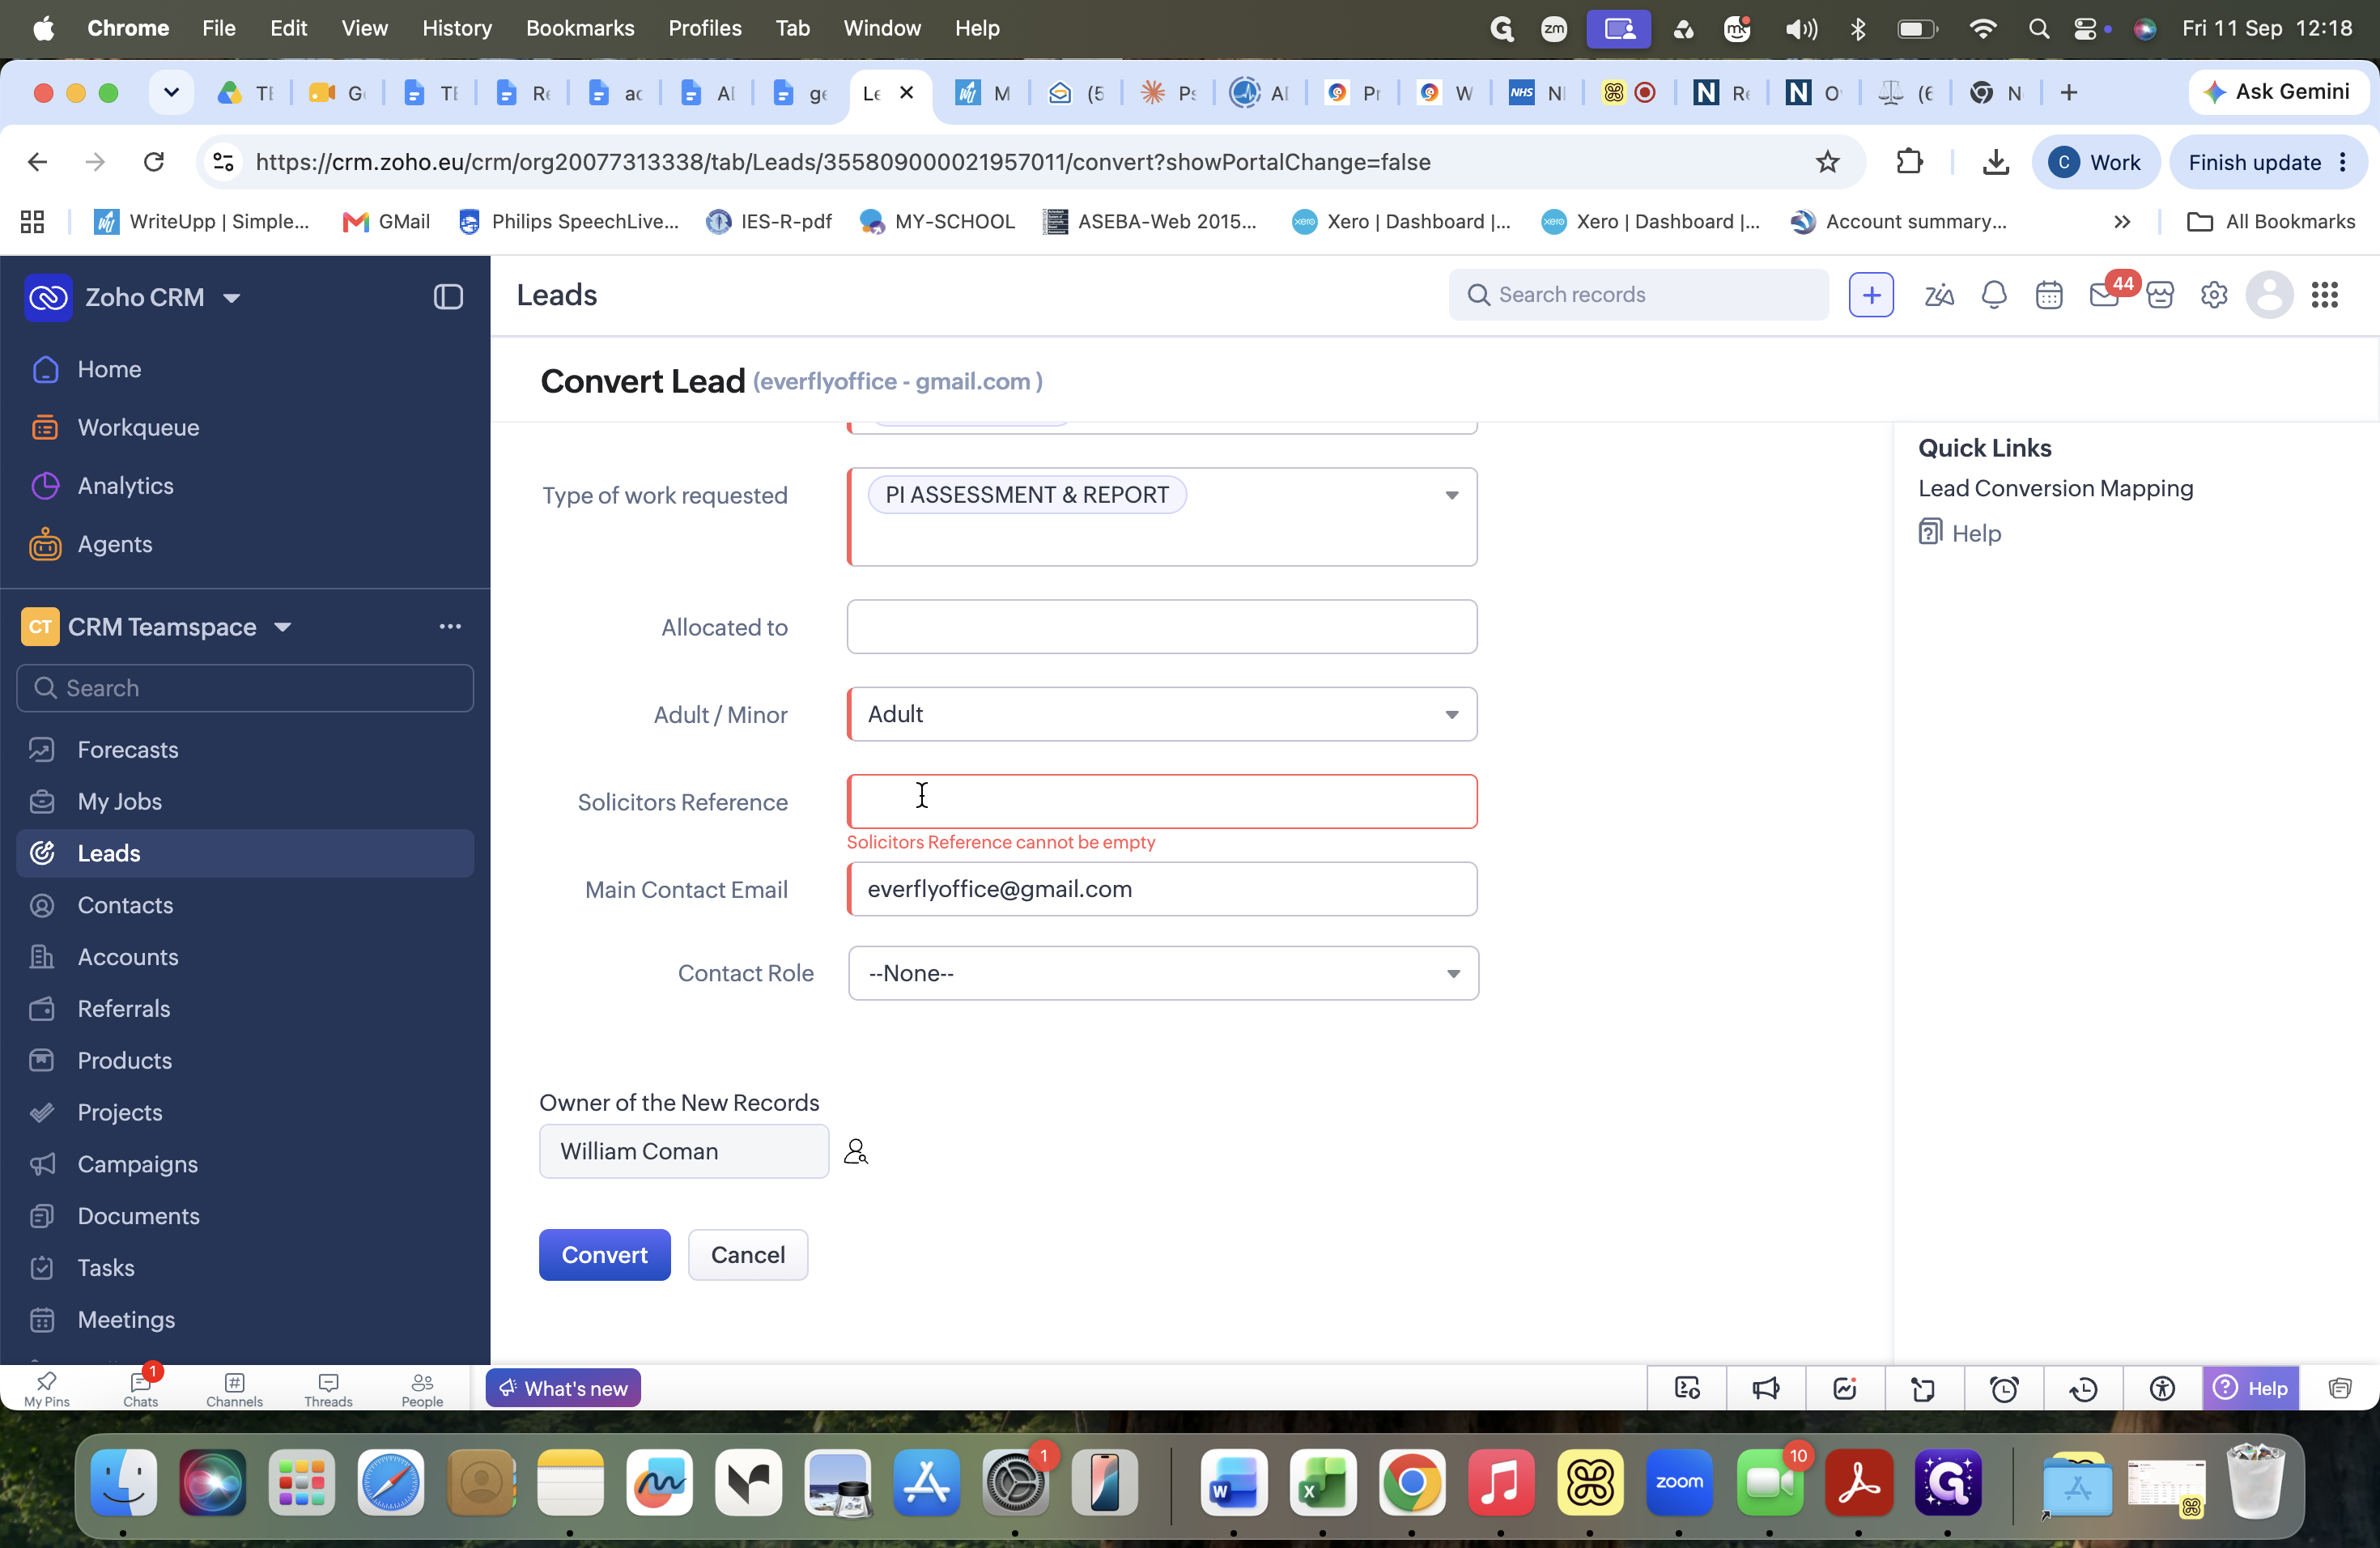Open Agents in the sidebar
2380x1548 pixels.
115,543
